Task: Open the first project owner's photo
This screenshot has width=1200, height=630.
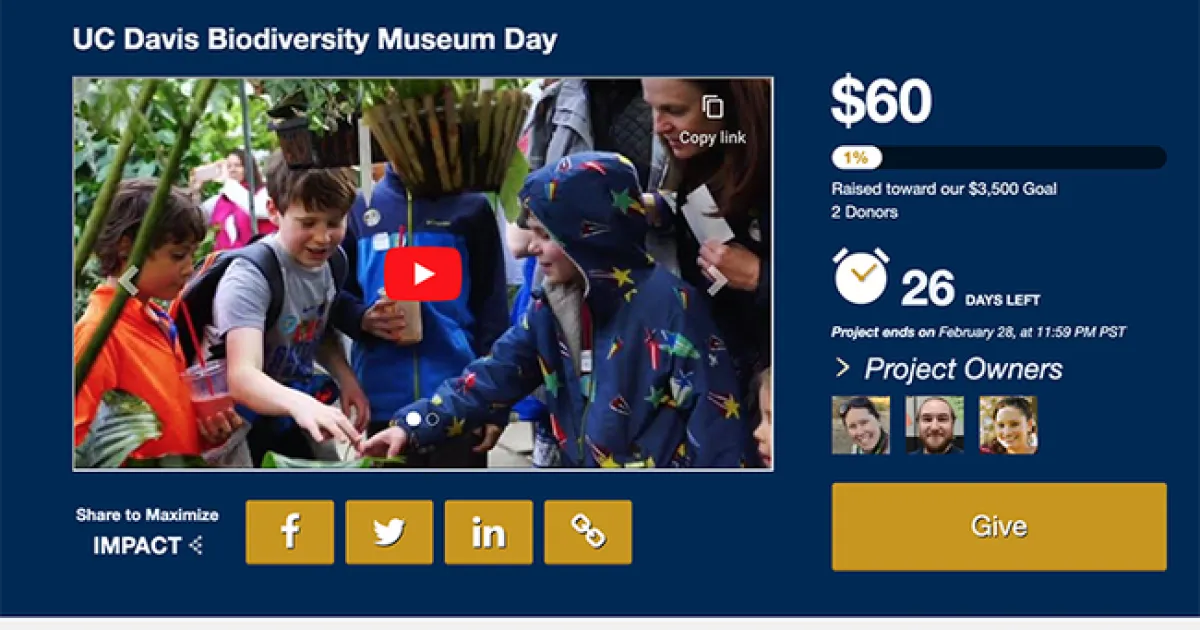Action: [x=861, y=425]
